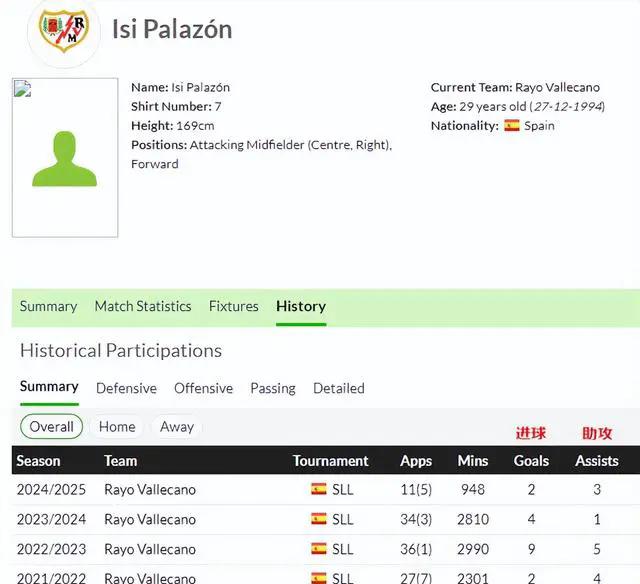This screenshot has width=640, height=584.
Task: Click the Rayo Vallecano club crest
Action: [64, 31]
